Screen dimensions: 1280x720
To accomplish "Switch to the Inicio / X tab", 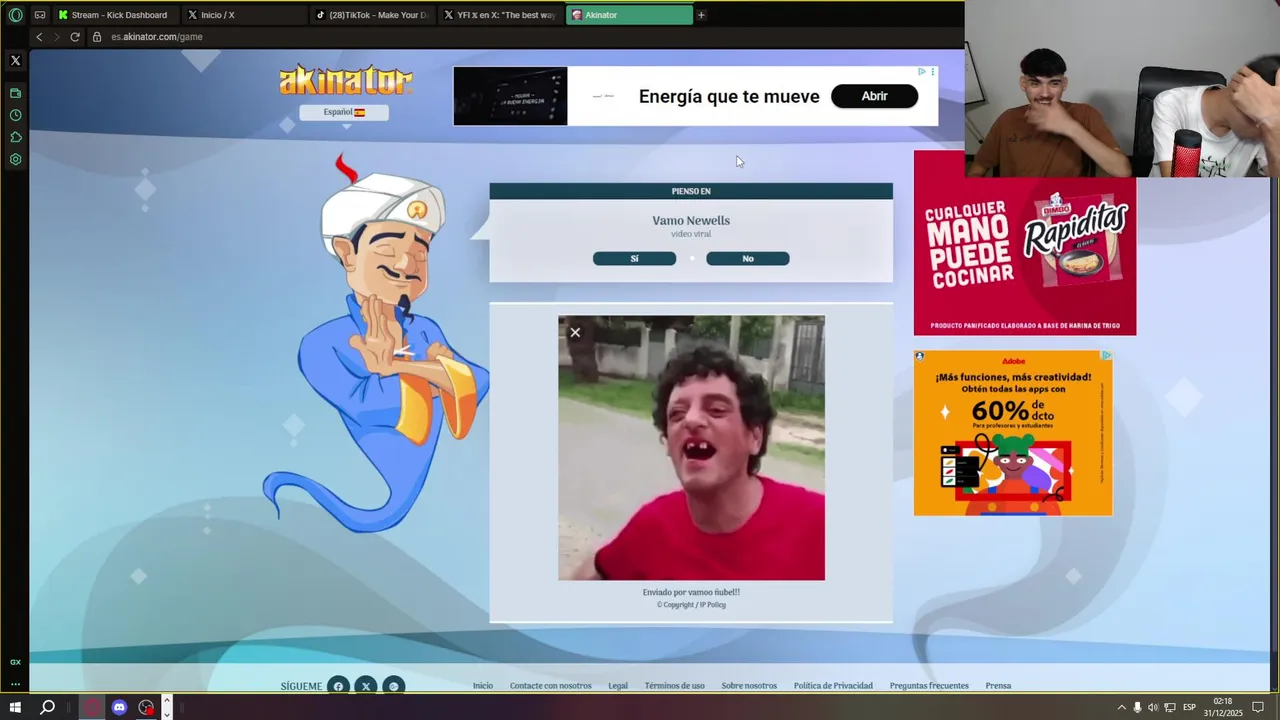I will [x=245, y=15].
